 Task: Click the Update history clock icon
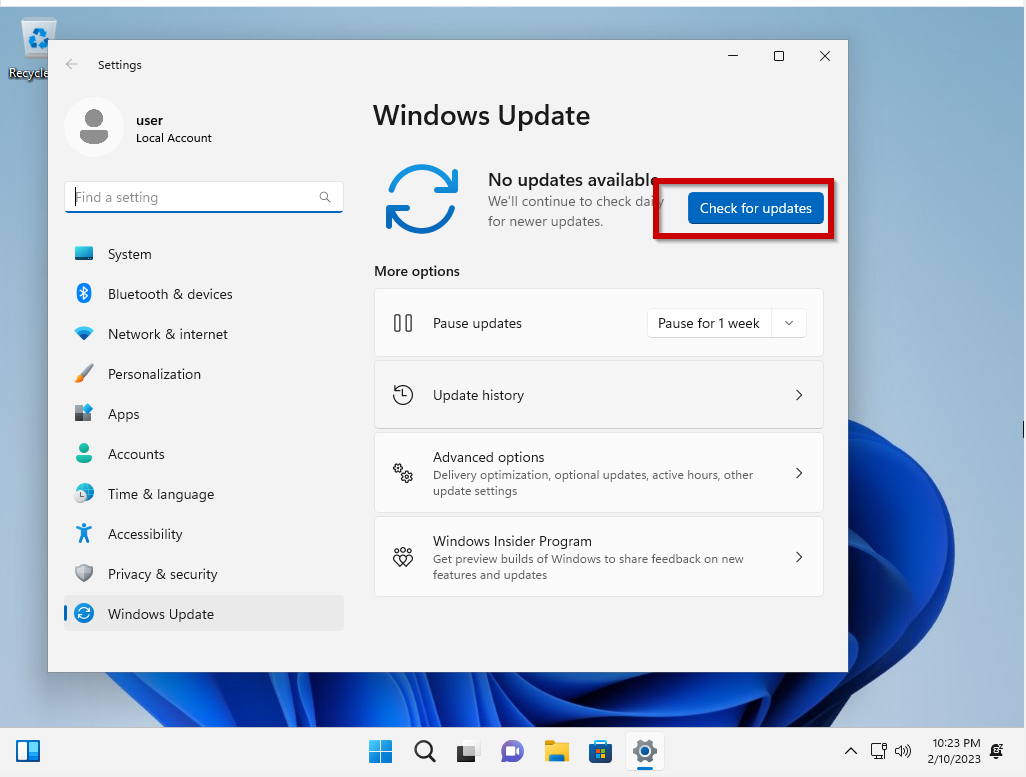click(402, 395)
